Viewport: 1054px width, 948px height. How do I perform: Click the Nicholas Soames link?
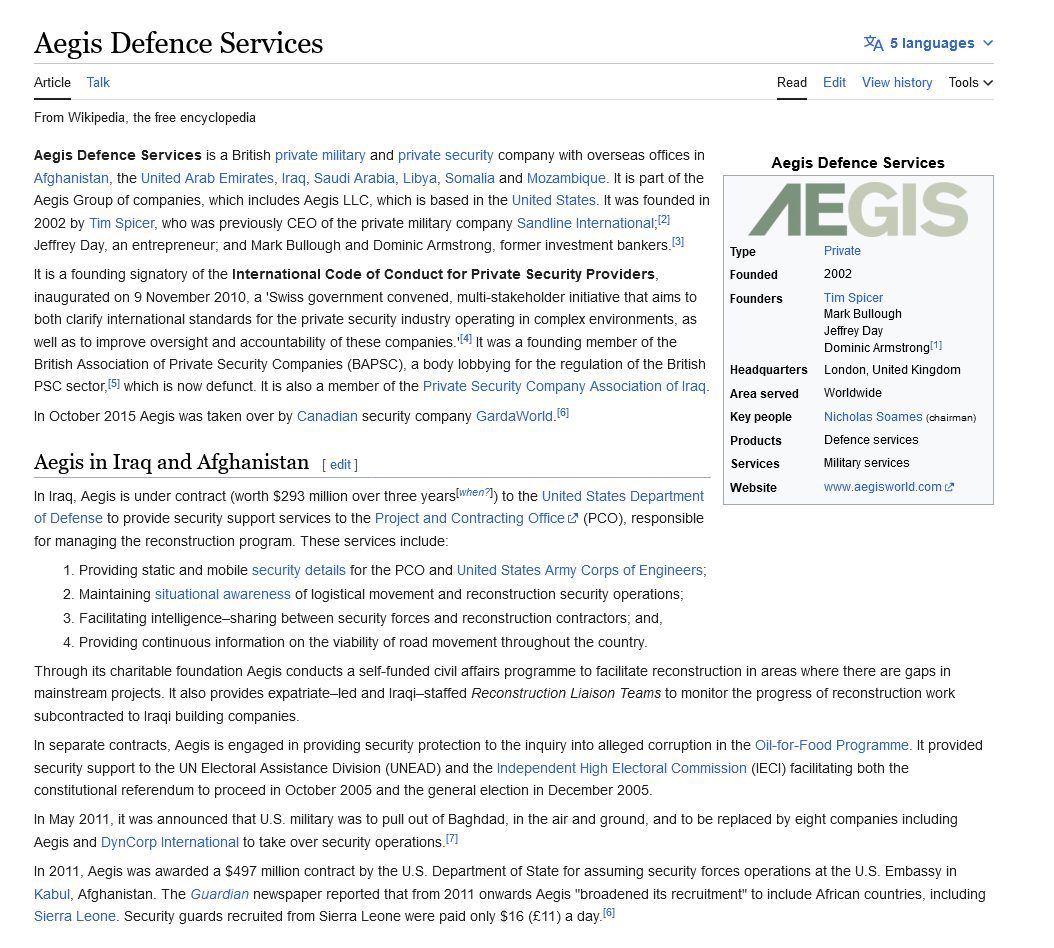point(871,417)
